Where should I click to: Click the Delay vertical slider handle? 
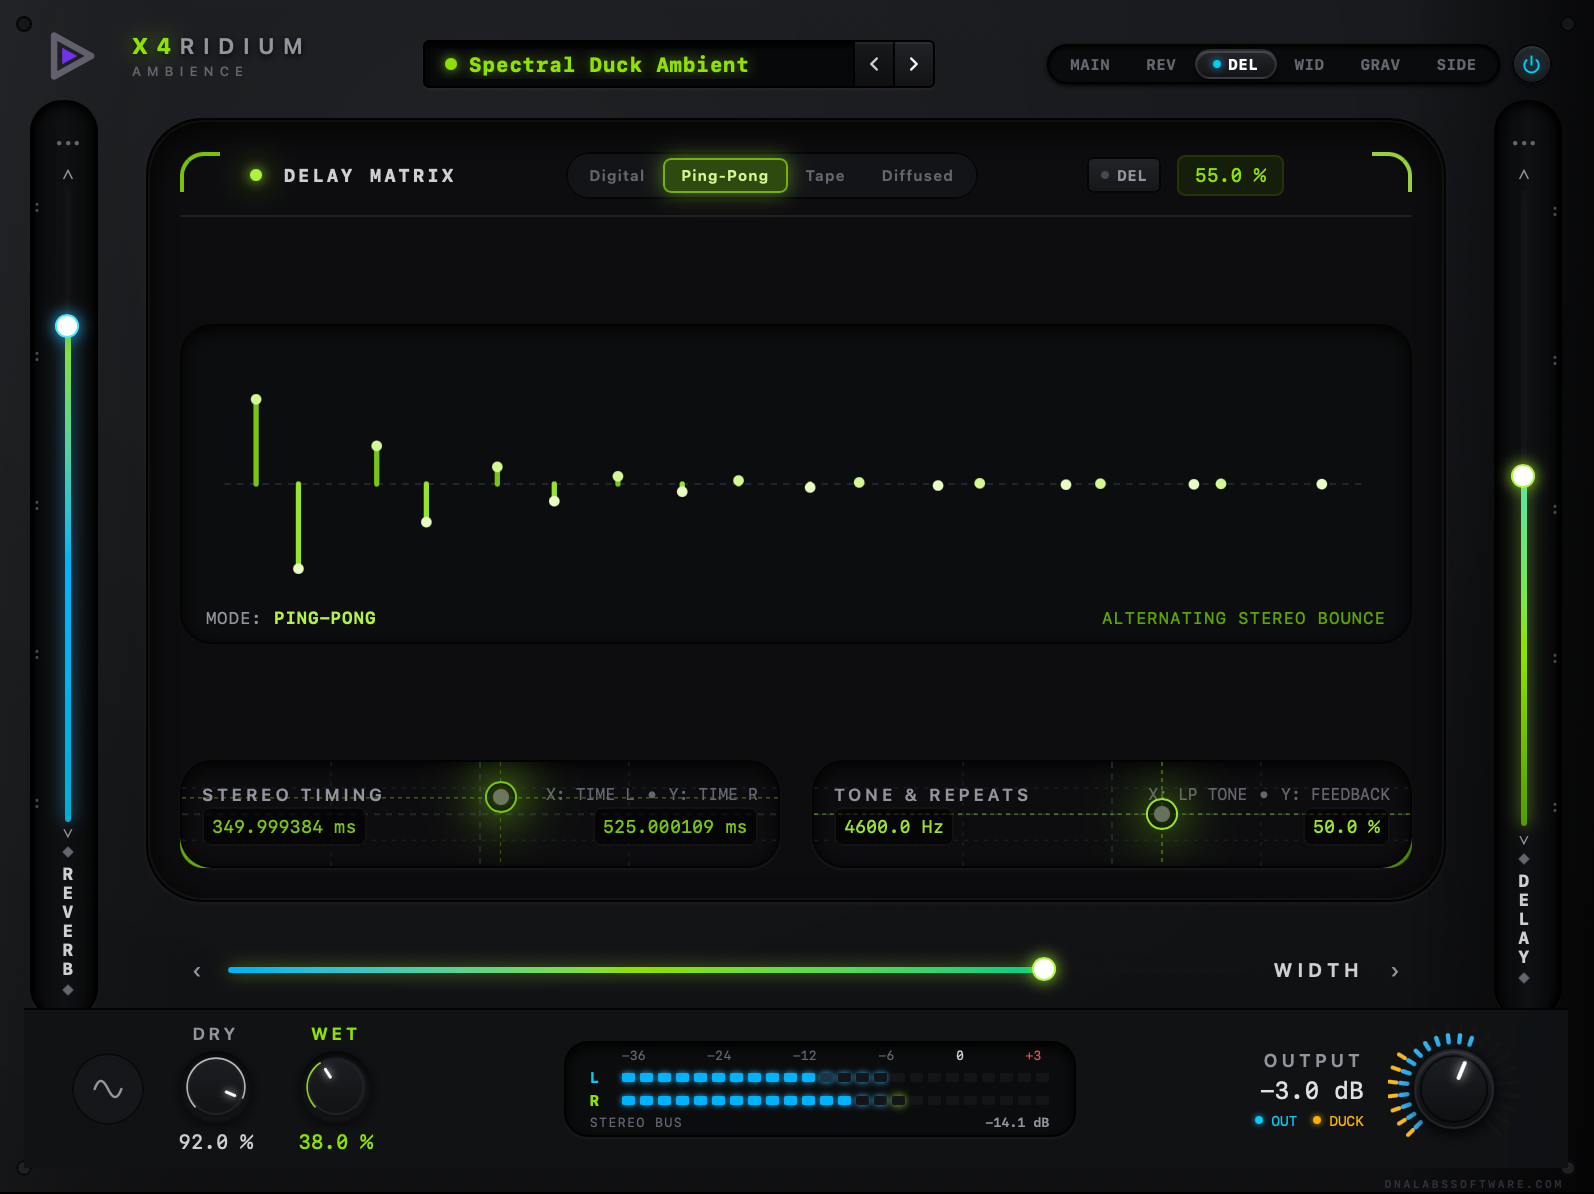point(1523,476)
